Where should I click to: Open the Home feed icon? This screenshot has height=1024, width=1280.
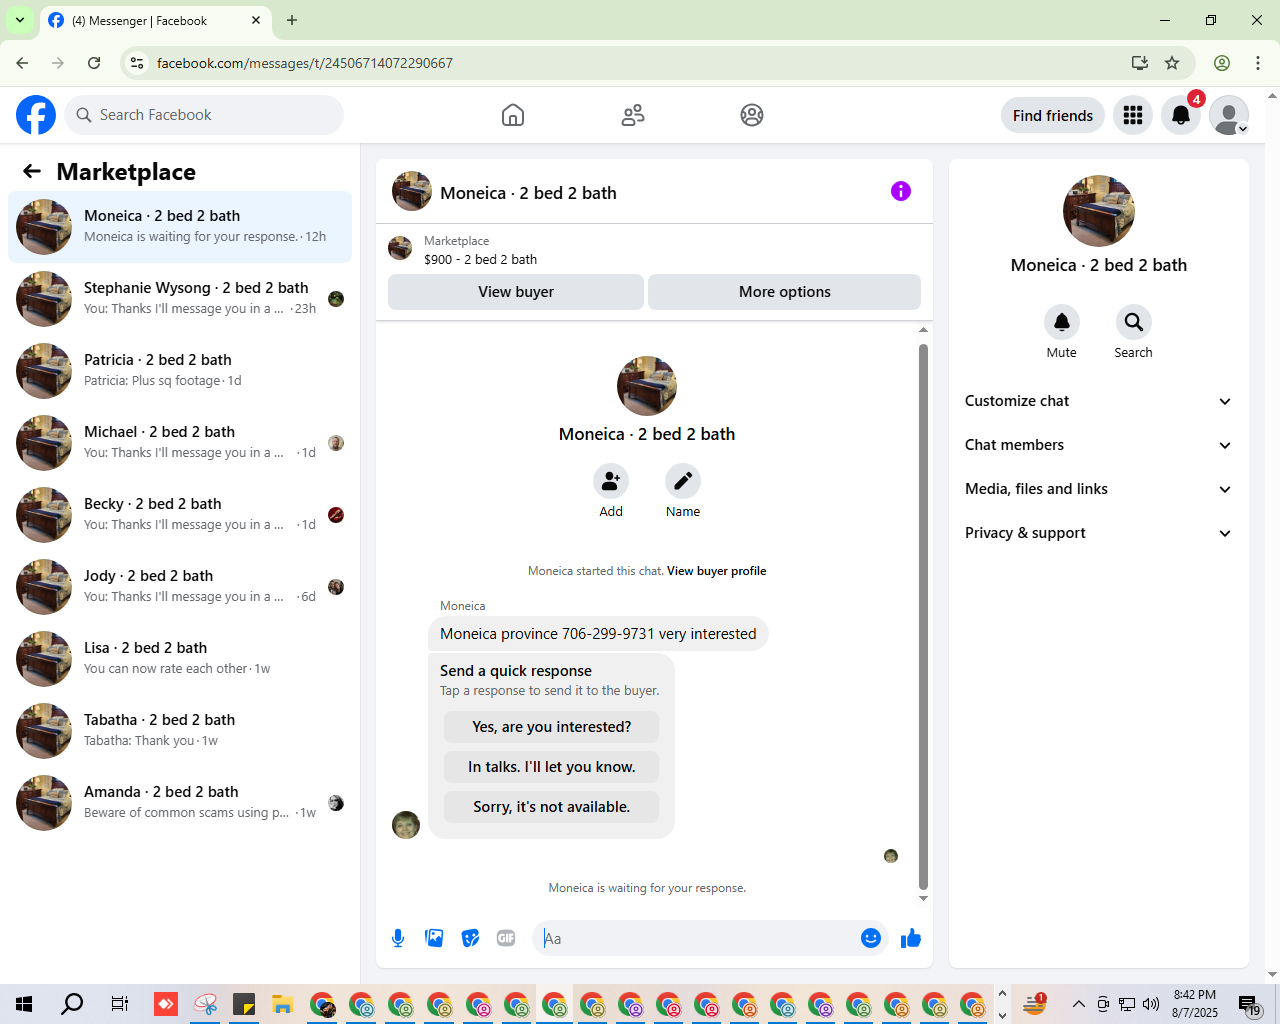[513, 115]
